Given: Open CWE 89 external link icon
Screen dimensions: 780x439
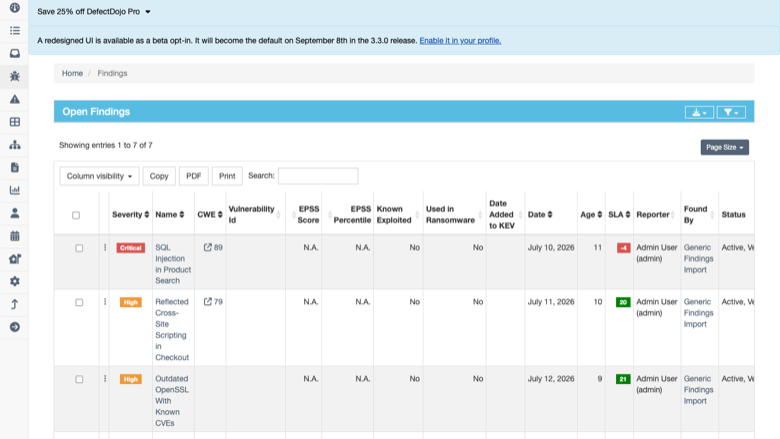Looking at the screenshot, I should pos(207,247).
